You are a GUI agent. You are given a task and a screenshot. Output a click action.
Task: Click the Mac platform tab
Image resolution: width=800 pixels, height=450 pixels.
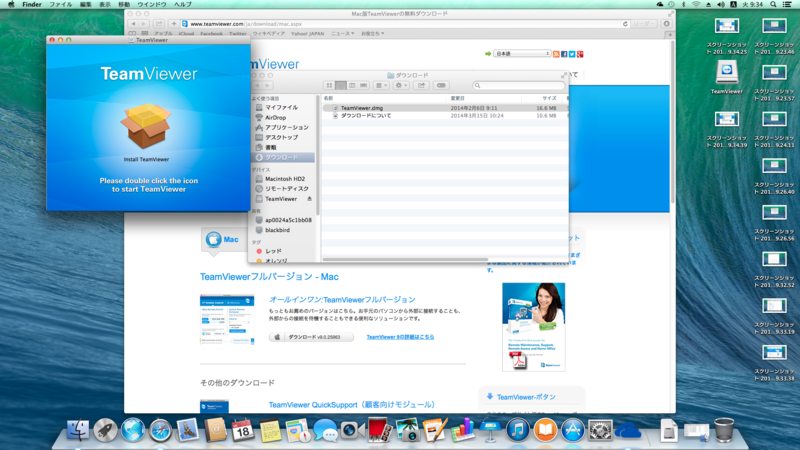222,239
